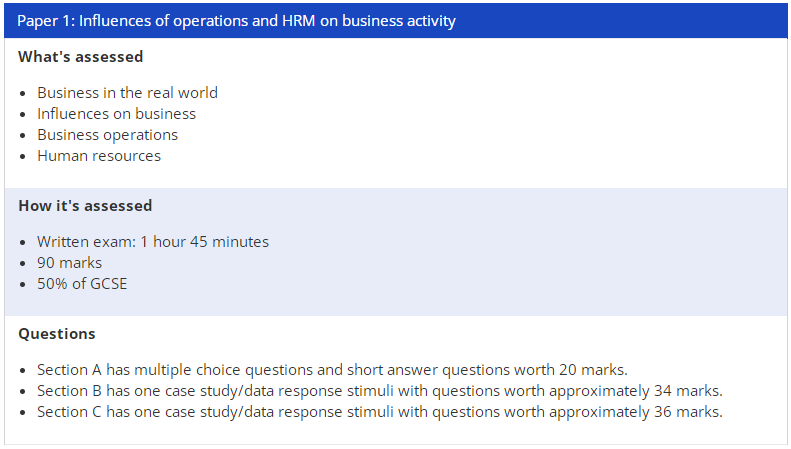The image size is (791, 449).
Task: Click the Section A multiple choice description
Action: point(332,370)
